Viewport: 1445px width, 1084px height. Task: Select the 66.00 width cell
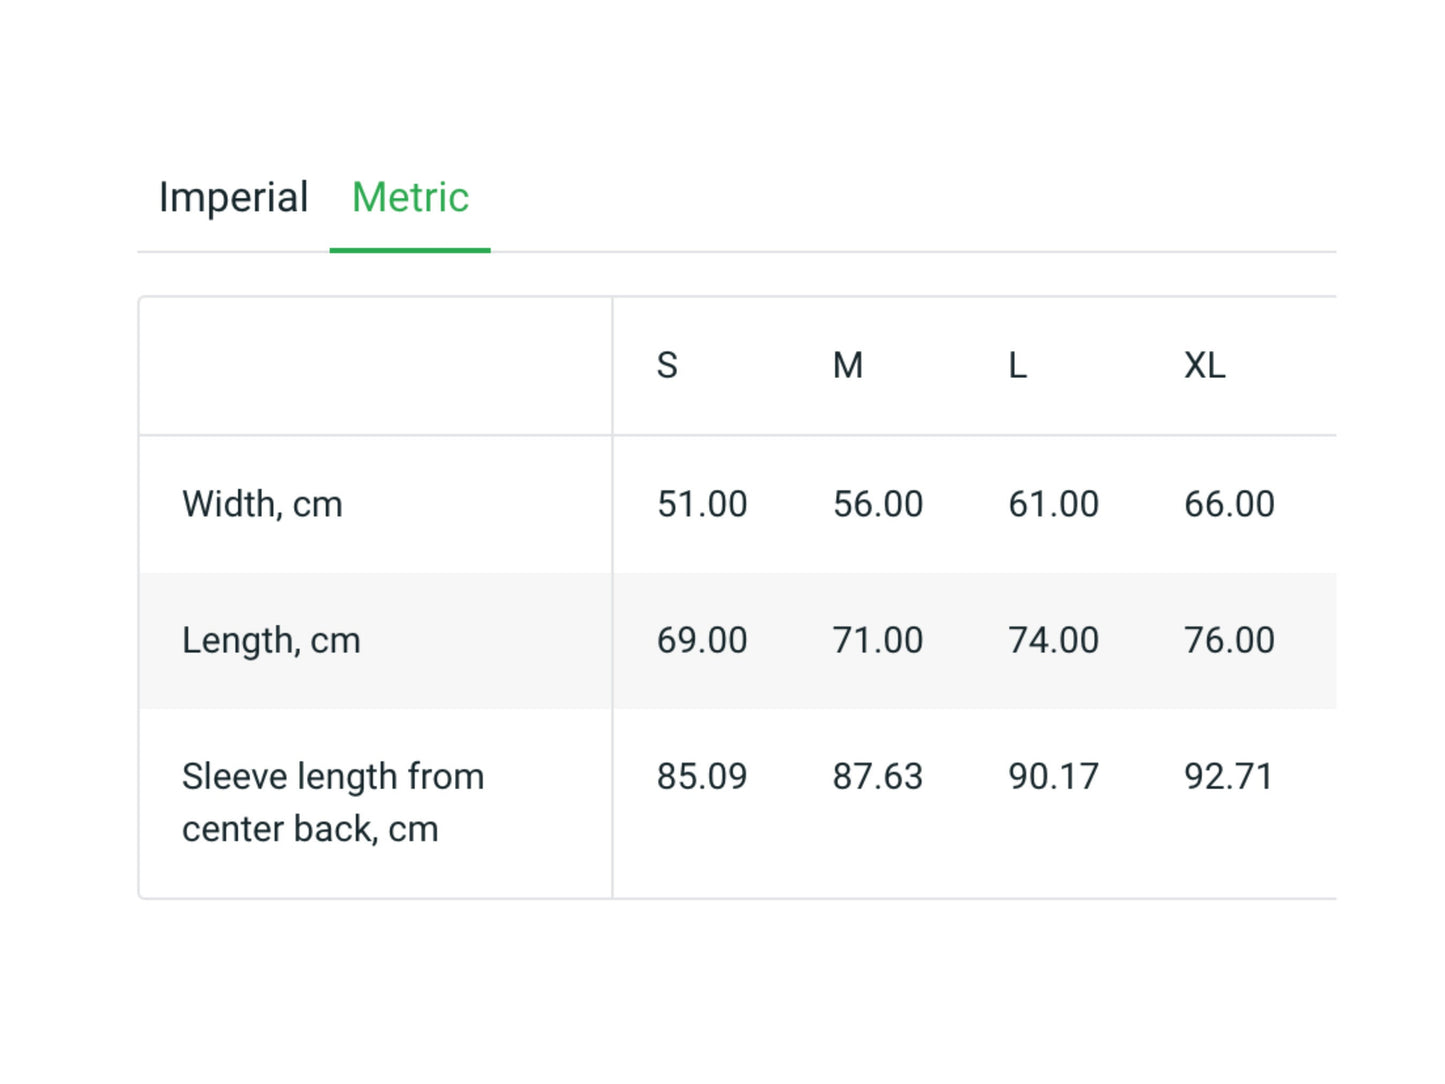pyautogui.click(x=1229, y=504)
